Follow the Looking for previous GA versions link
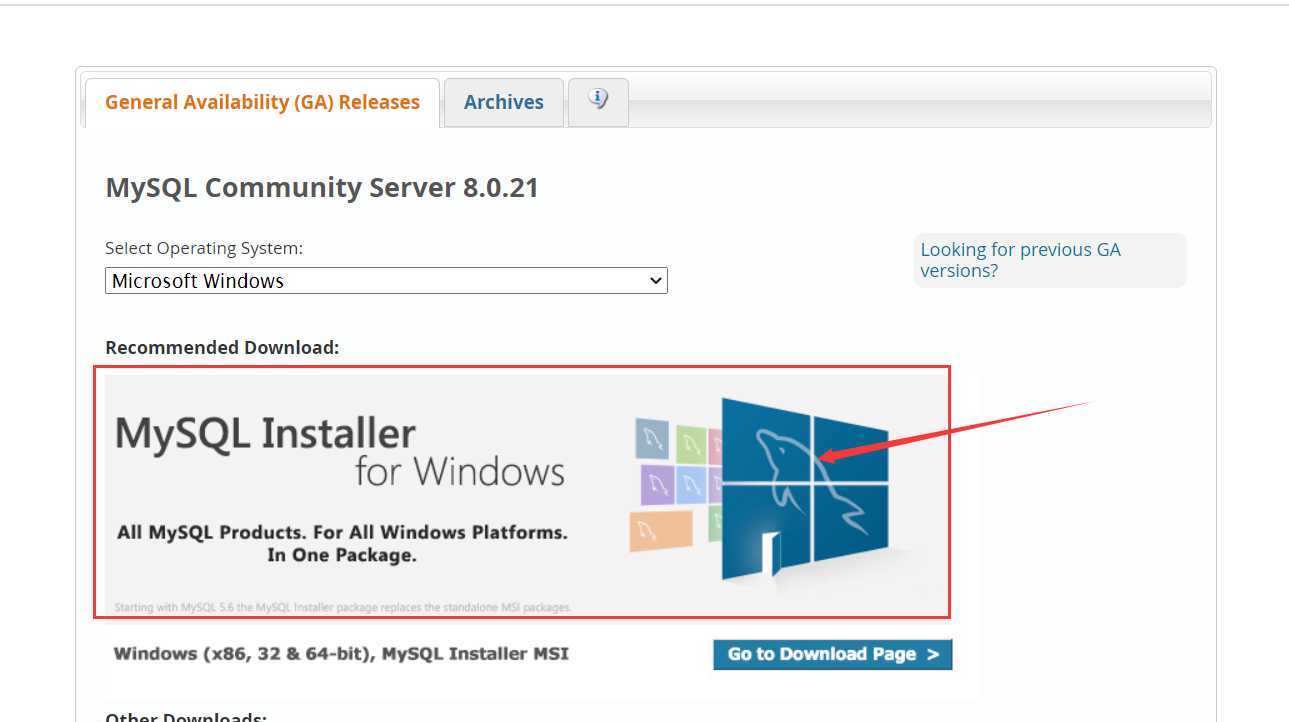Image resolution: width=1289 pixels, height=722 pixels. coord(1020,260)
